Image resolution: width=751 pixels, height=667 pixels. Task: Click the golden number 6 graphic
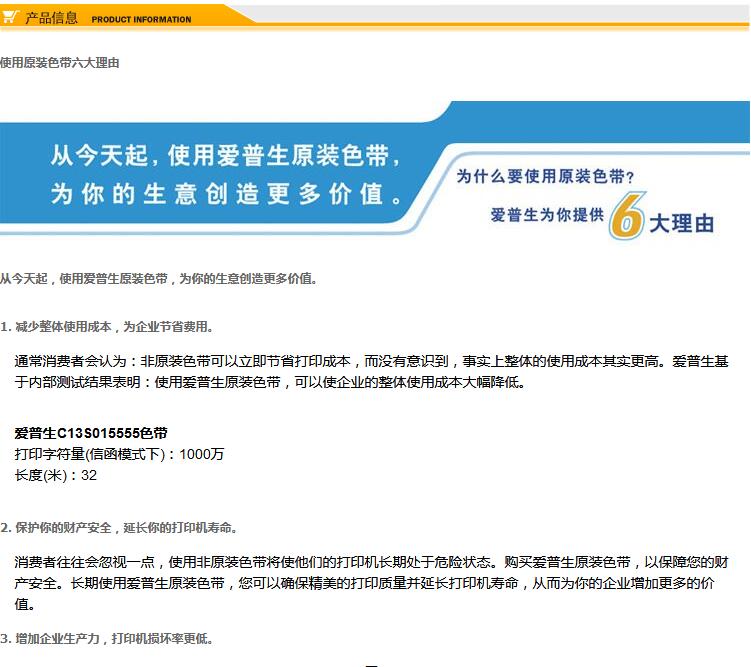pyautogui.click(x=627, y=216)
